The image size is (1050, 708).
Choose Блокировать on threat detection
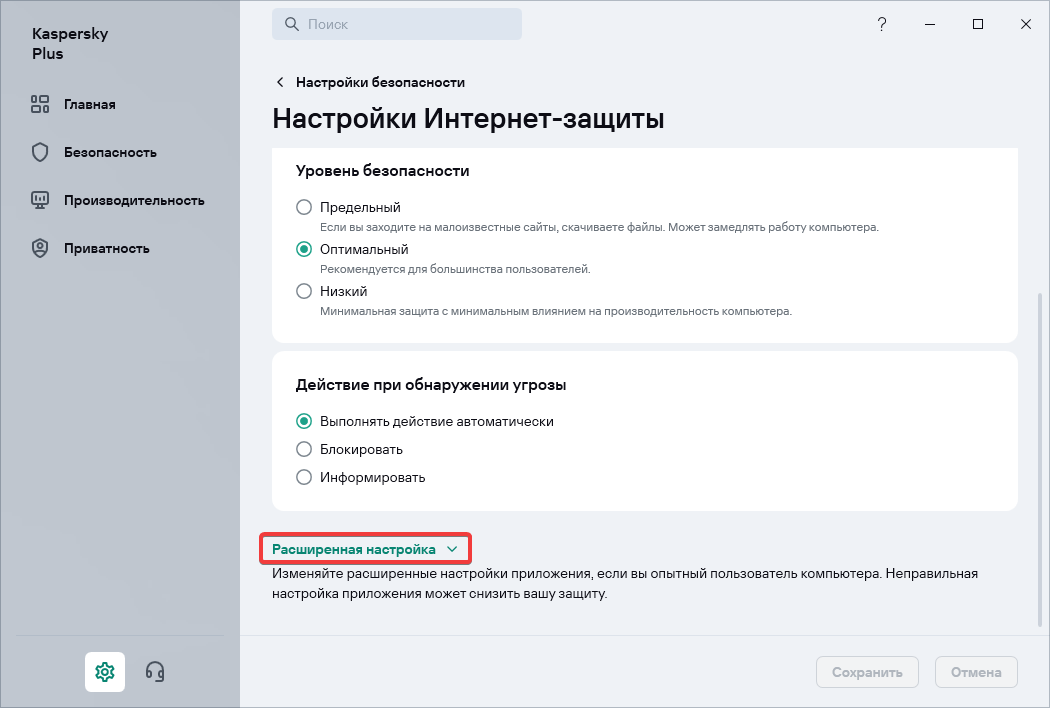[x=304, y=449]
